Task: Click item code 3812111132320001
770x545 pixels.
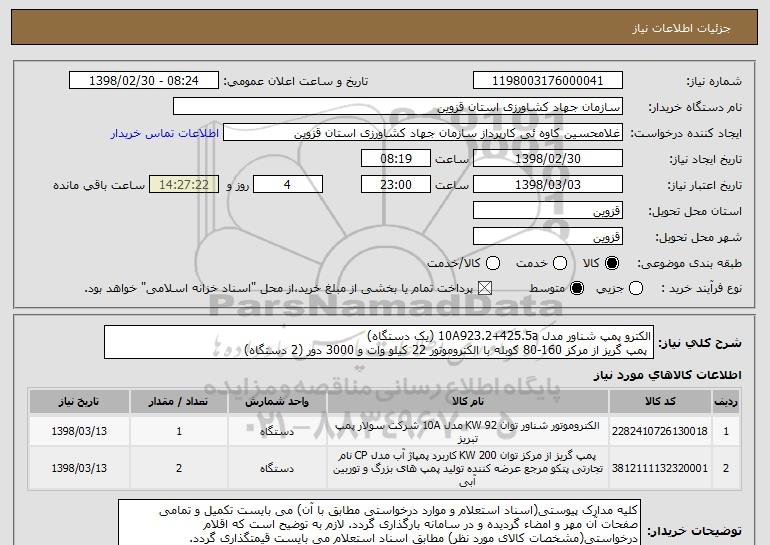Action: click(660, 468)
